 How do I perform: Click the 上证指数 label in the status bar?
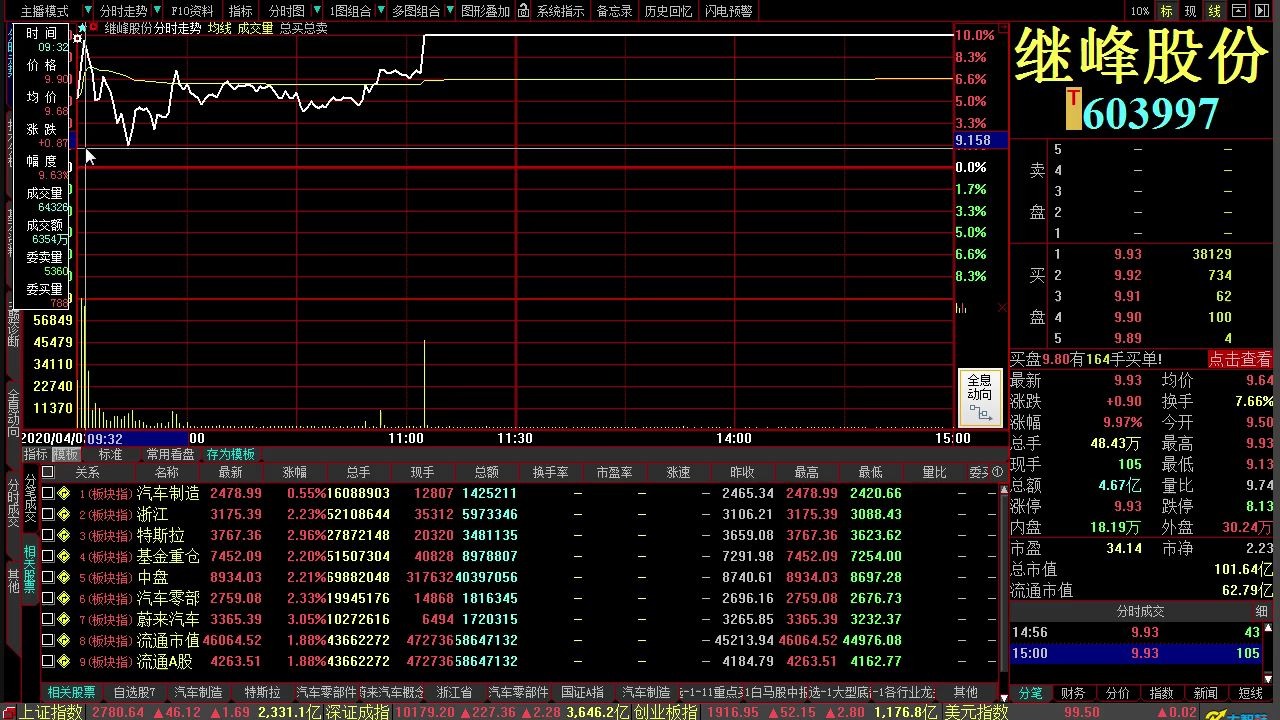52,712
